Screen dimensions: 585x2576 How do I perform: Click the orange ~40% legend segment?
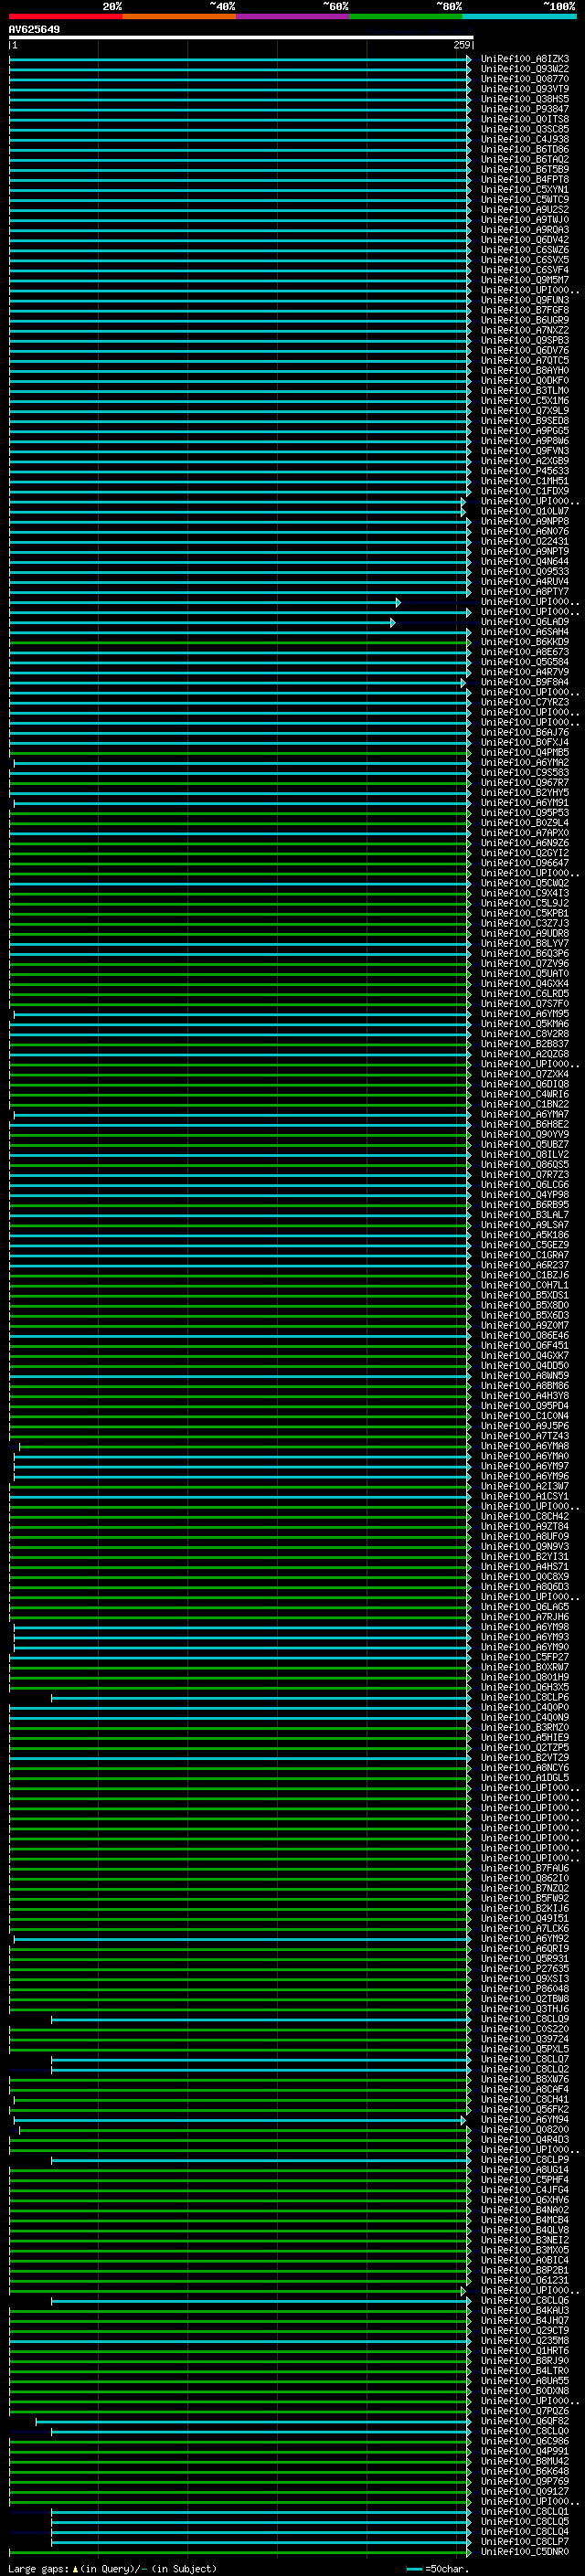coord(179,16)
